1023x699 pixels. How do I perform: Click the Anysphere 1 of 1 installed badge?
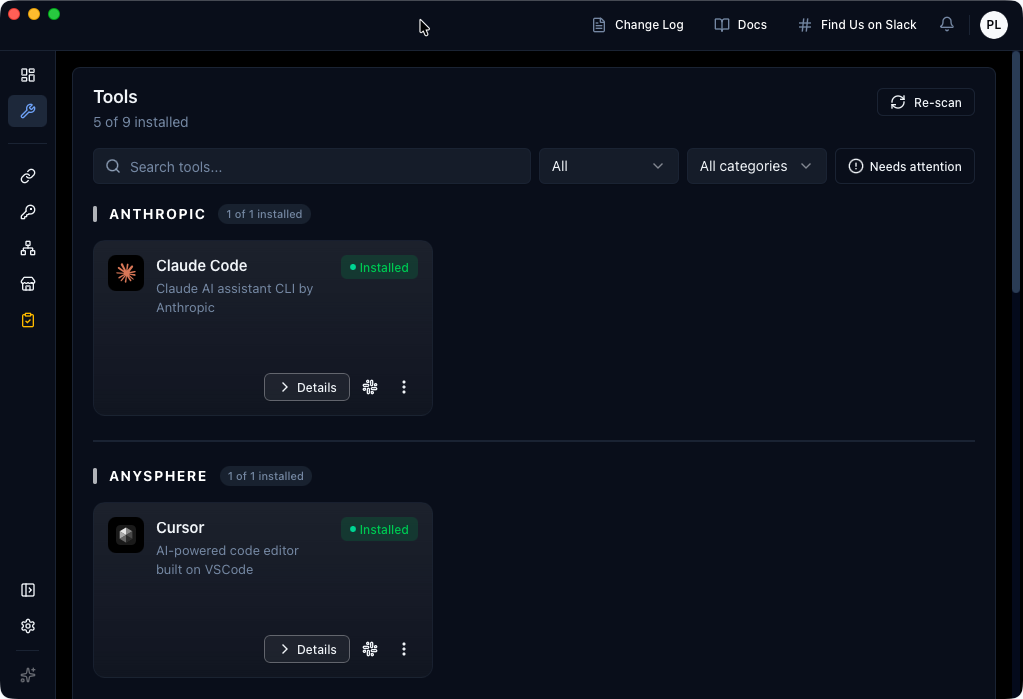[x=266, y=476]
